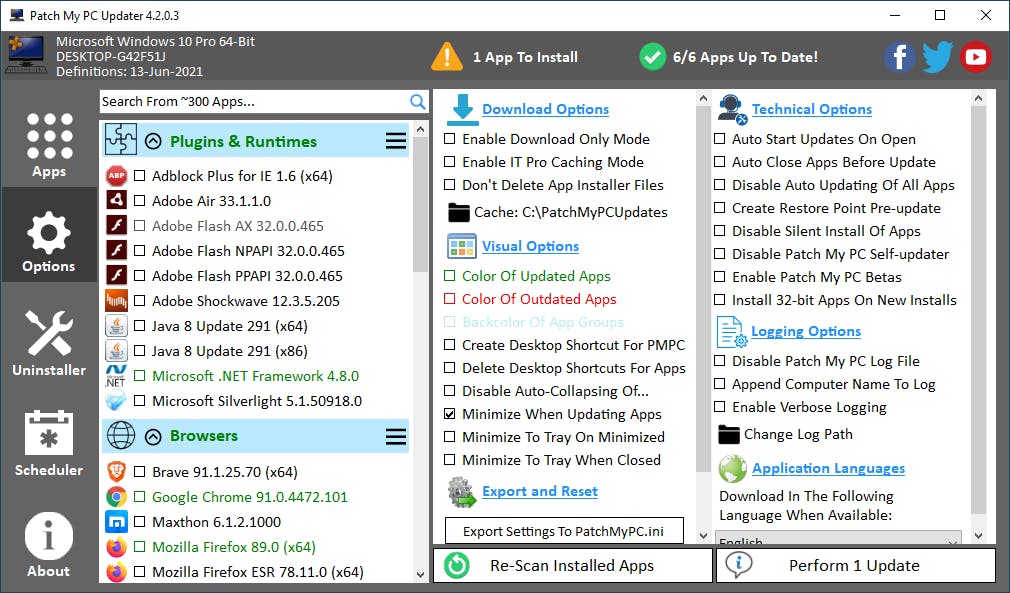1010x593 pixels.
Task: Open the Twitter bird icon
Action: pyautogui.click(x=937, y=57)
